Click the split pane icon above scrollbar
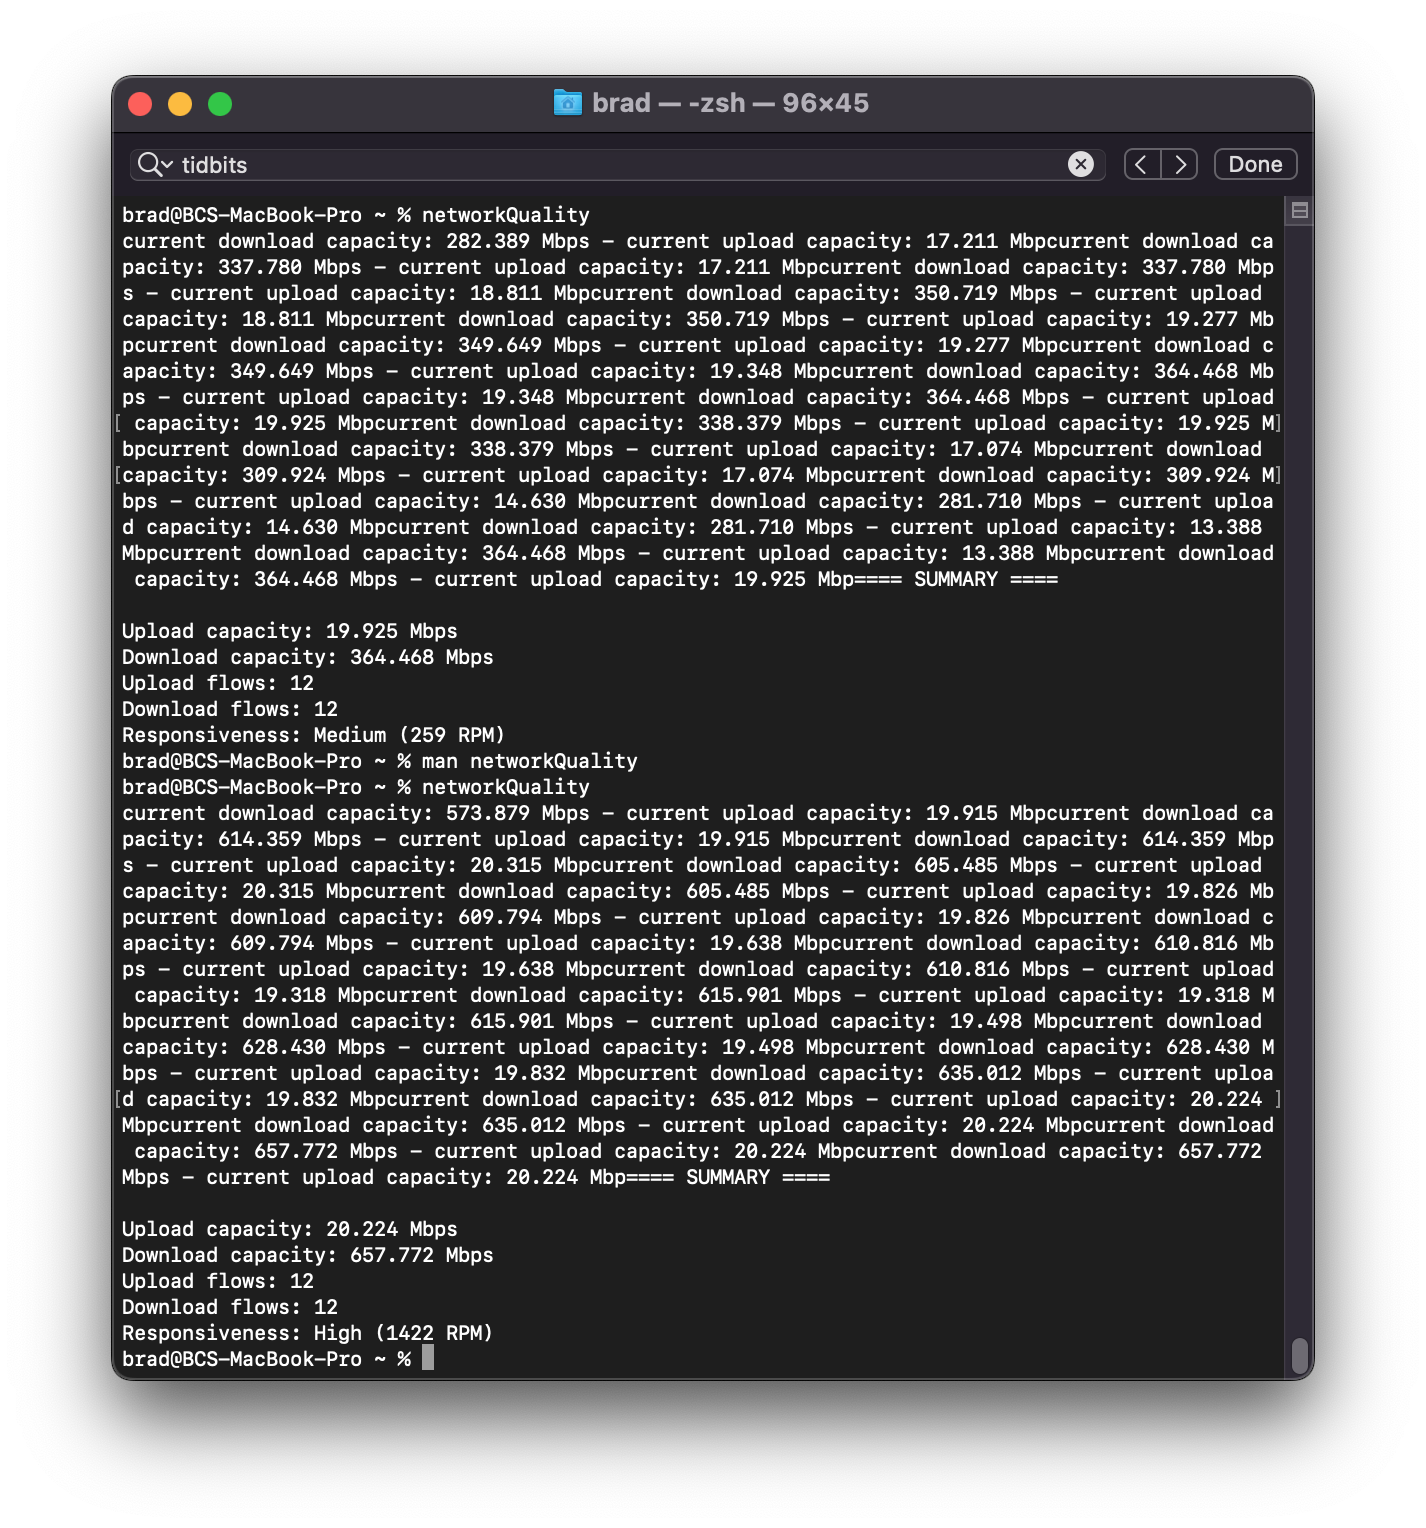Viewport: 1426px width, 1528px height. [x=1299, y=210]
